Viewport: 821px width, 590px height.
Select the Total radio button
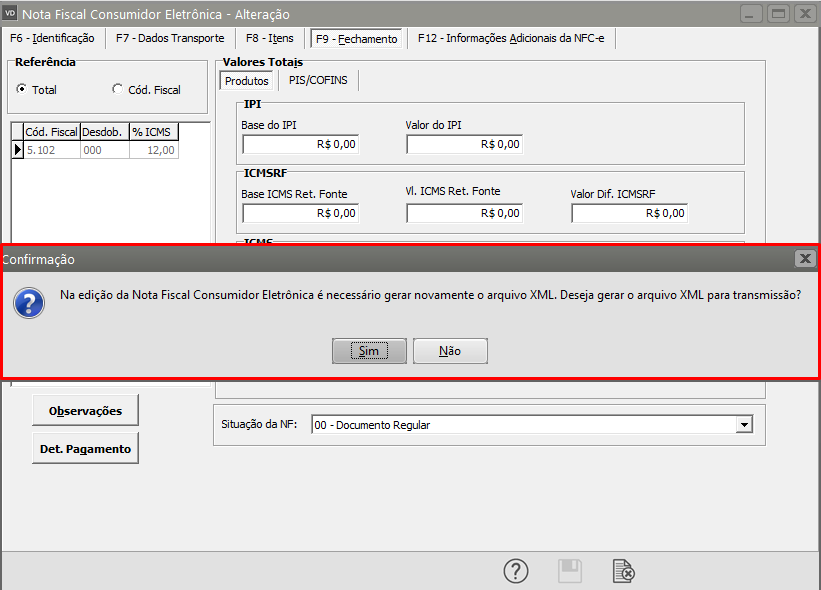21,89
